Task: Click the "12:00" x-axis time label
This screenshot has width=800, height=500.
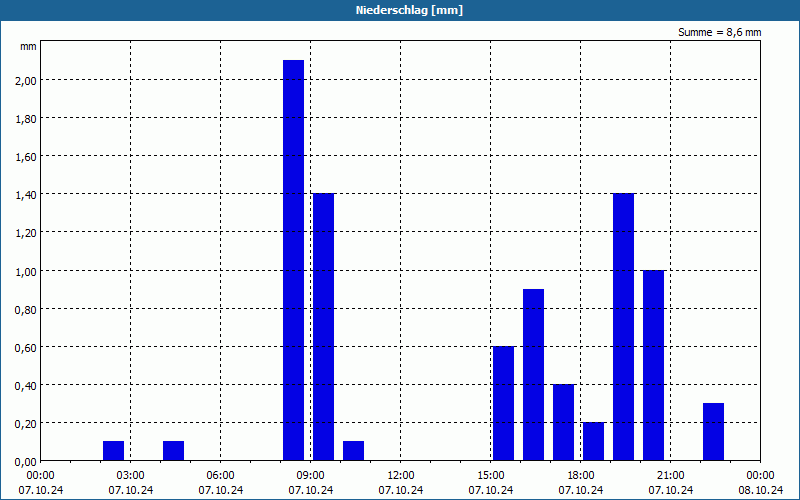Action: 401,476
